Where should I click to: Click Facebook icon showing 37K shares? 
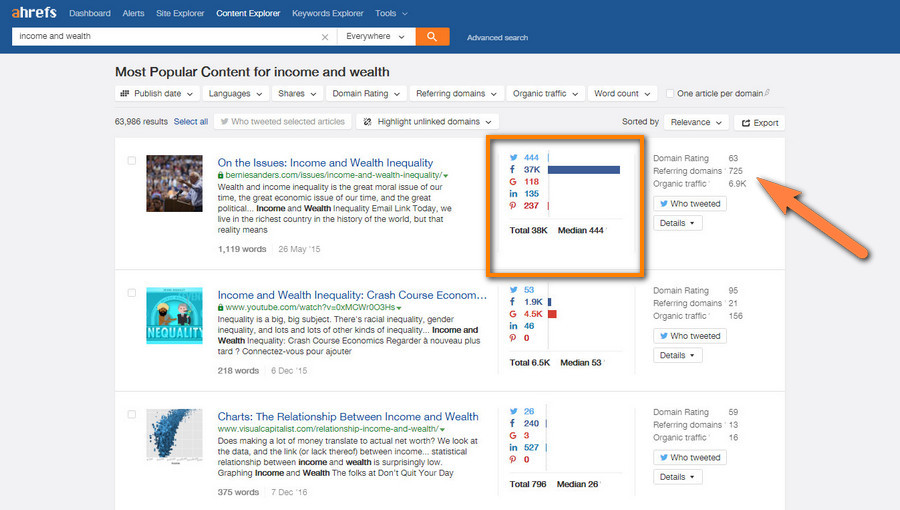[x=513, y=170]
